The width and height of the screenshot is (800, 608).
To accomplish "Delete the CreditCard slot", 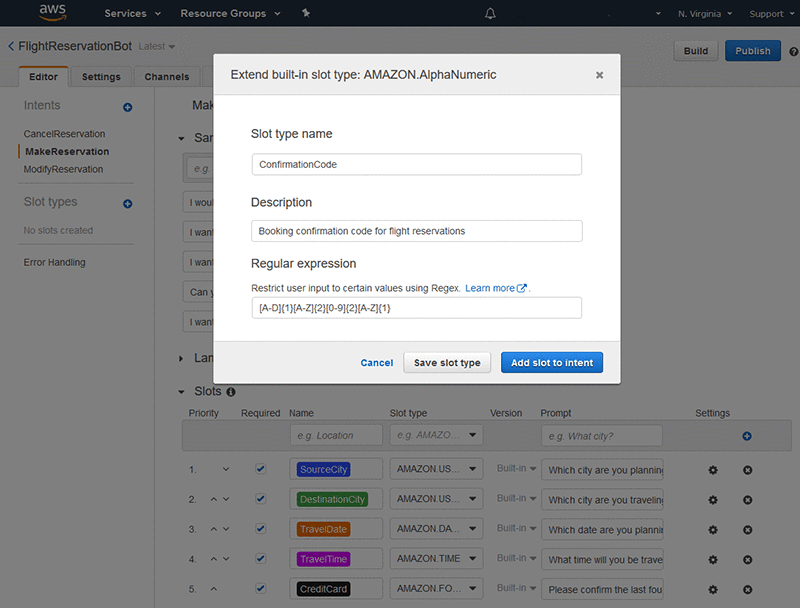I will [747, 590].
